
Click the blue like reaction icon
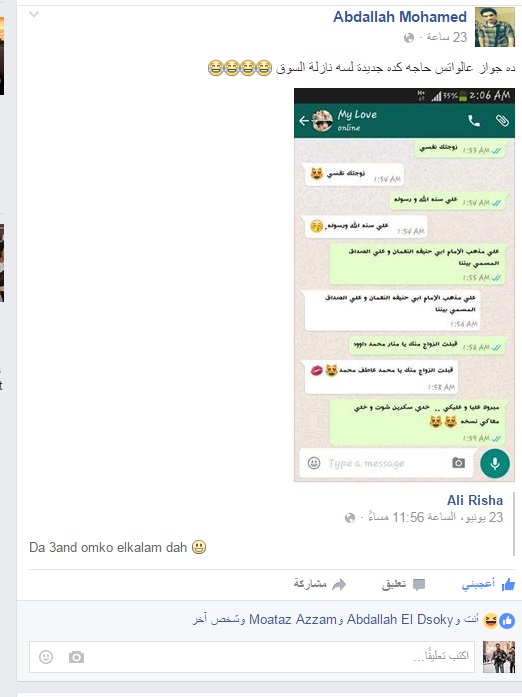507,621
